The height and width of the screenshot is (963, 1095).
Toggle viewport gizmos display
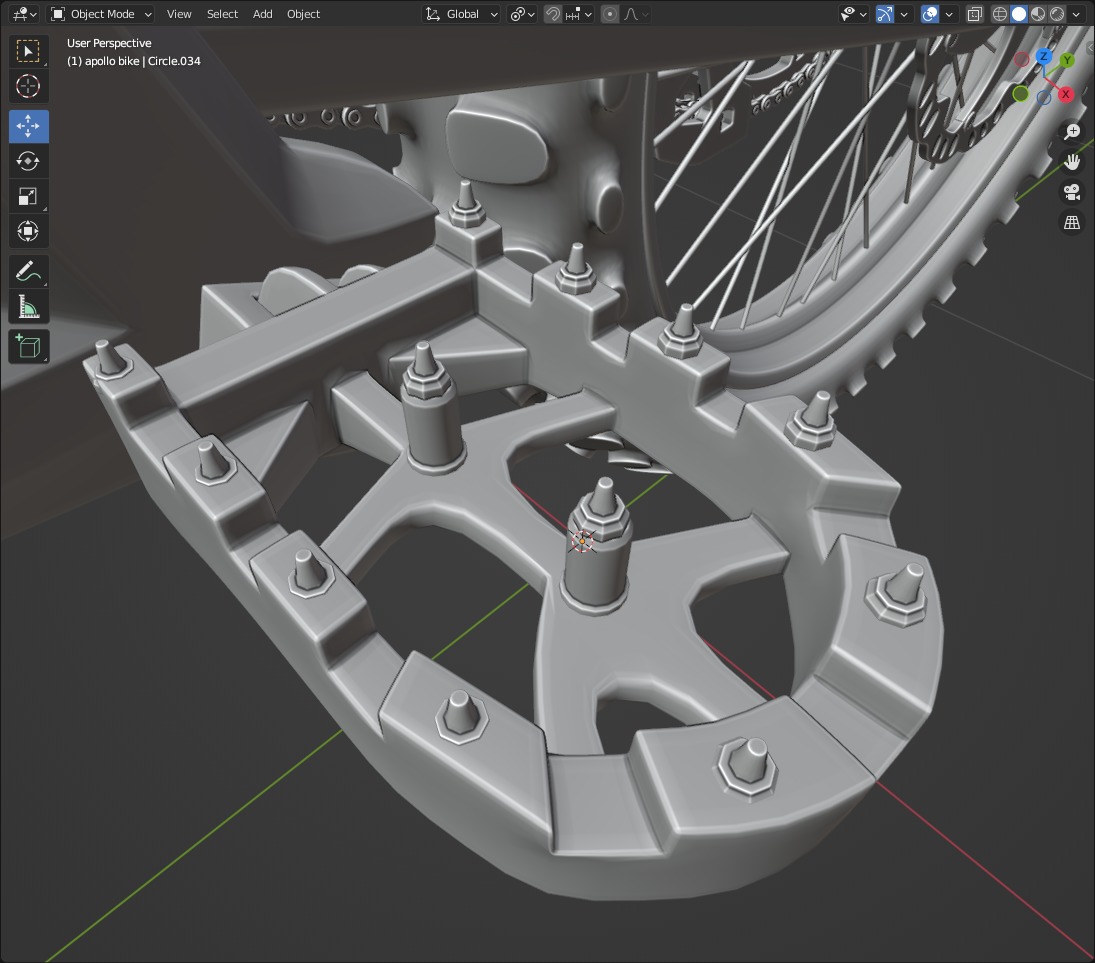885,14
